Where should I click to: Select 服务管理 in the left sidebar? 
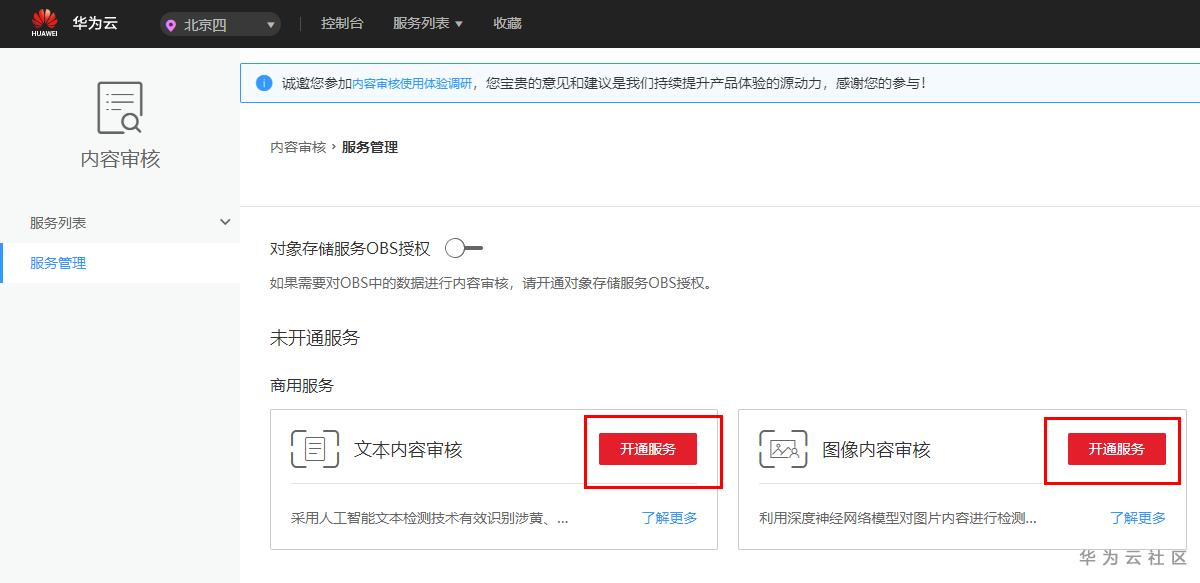pyautogui.click(x=120, y=263)
